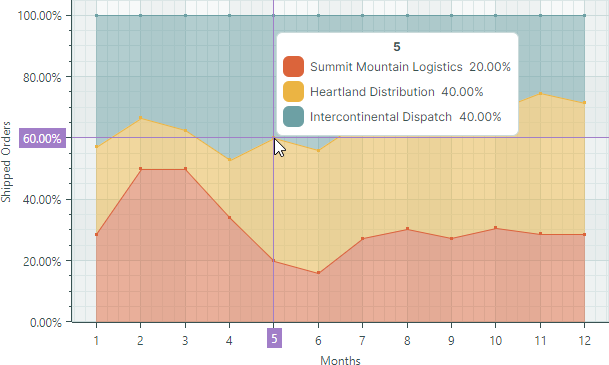Click Summit Mountain data point at month 1
Screen dimensions: 609x365
tap(96, 235)
